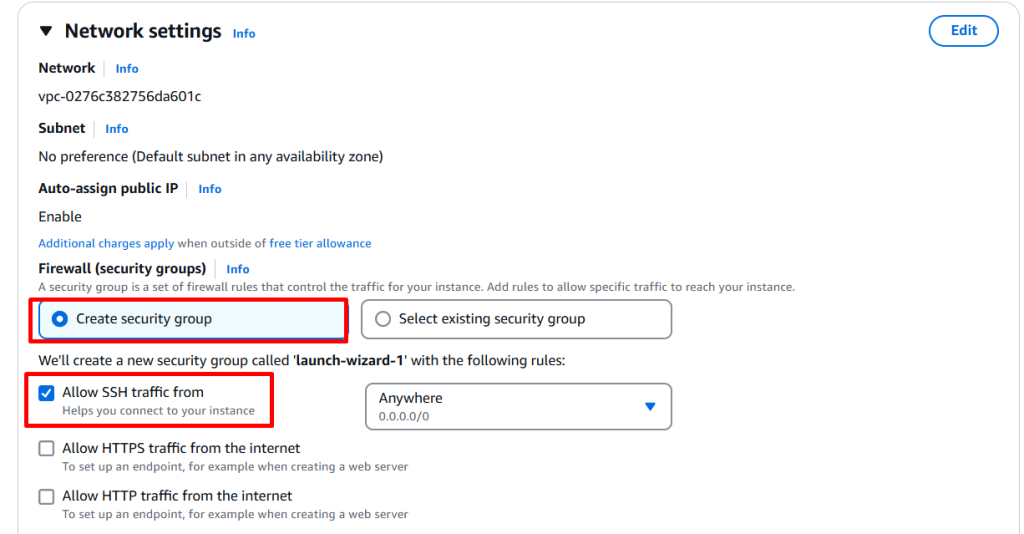Click the Allow SSH traffic from label
Screen dimensions: 1024x534
133,393
